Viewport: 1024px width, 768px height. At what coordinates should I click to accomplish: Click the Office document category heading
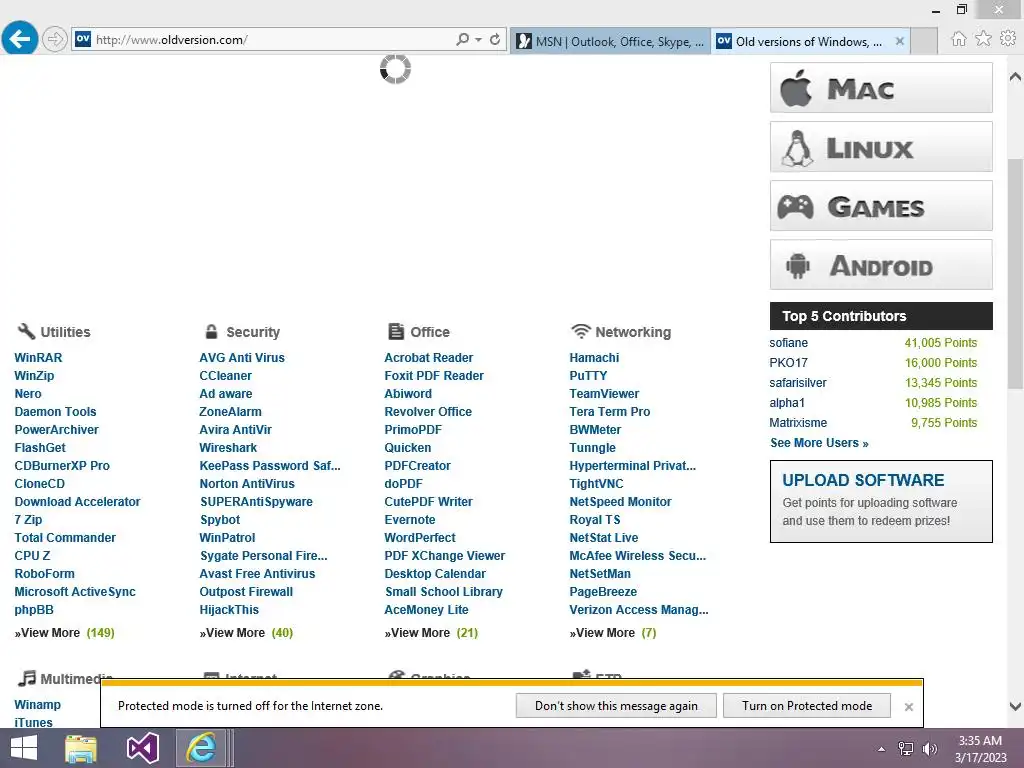pyautogui.click(x=419, y=332)
